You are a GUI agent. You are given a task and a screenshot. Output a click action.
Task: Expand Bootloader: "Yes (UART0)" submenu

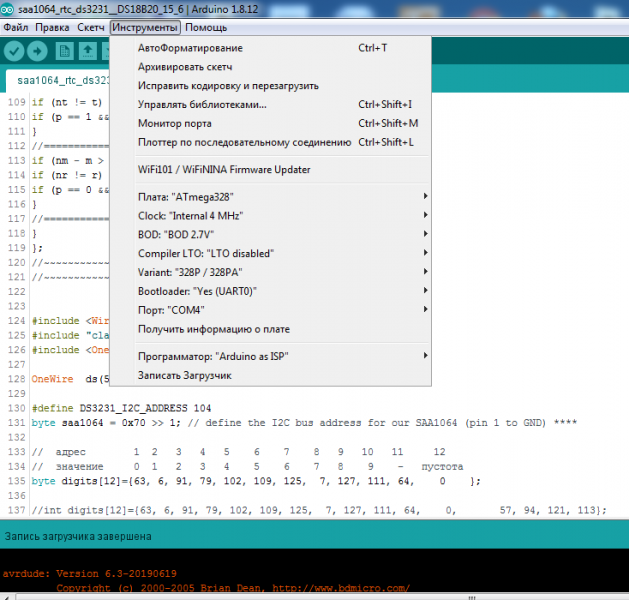click(270, 291)
